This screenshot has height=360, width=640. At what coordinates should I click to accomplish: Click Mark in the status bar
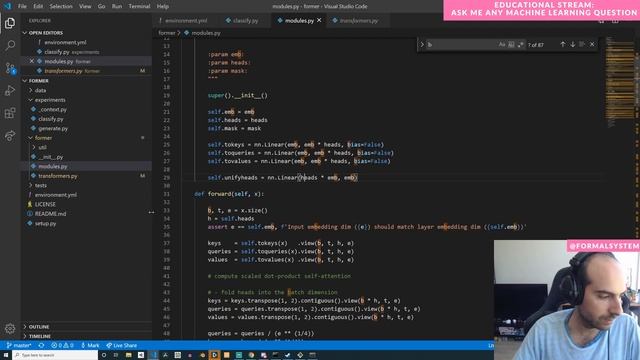90,345
